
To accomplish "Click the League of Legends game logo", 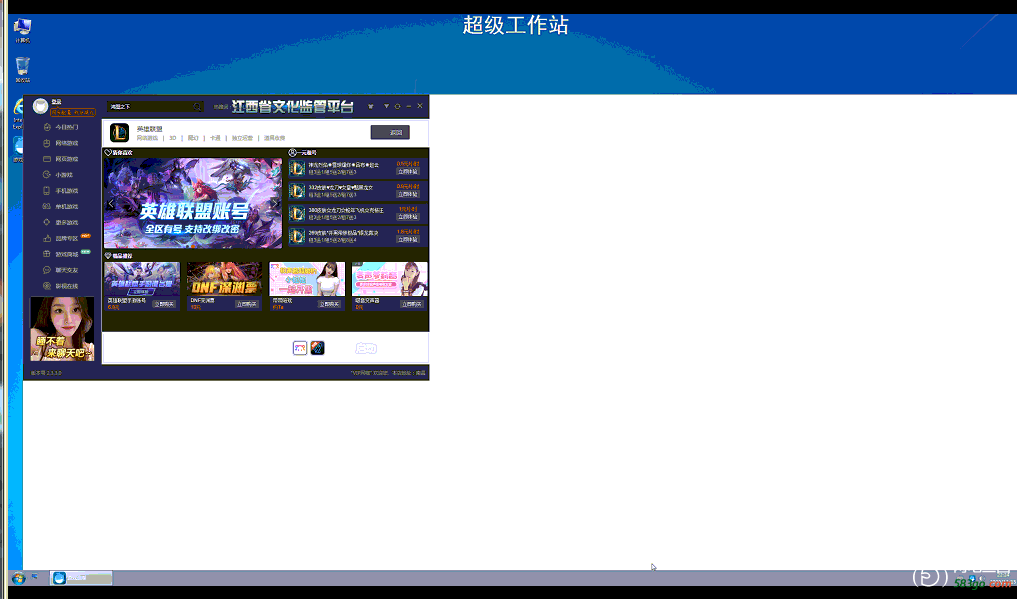I will point(119,133).
